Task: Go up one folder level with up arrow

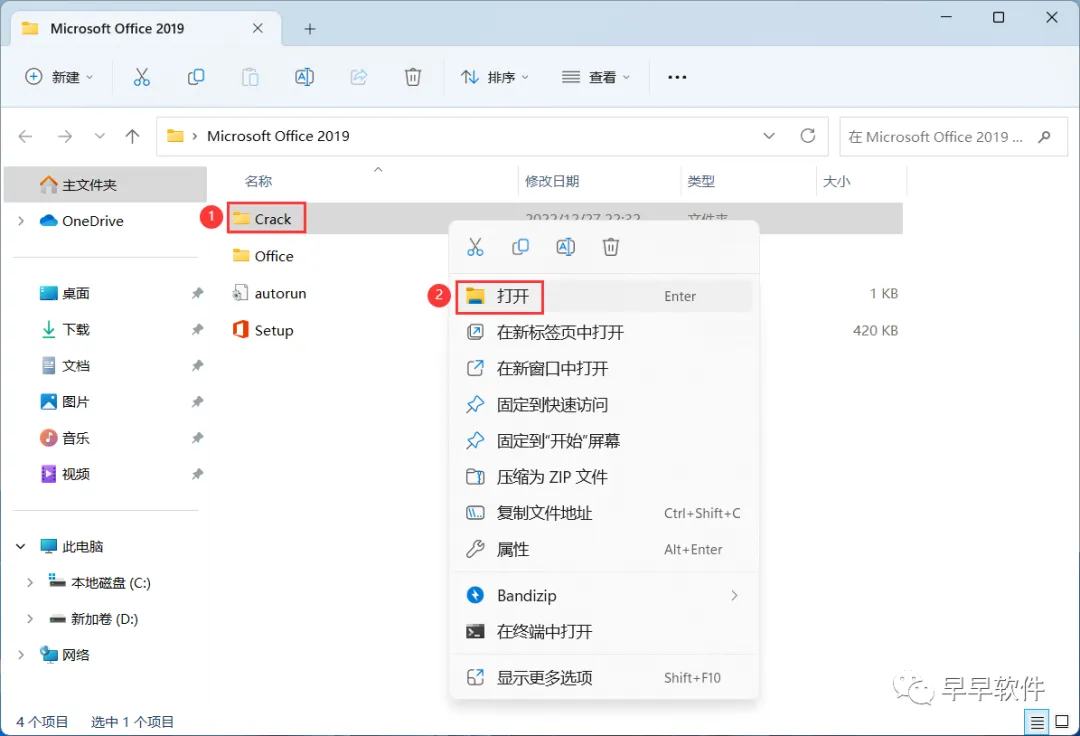Action: pos(132,136)
